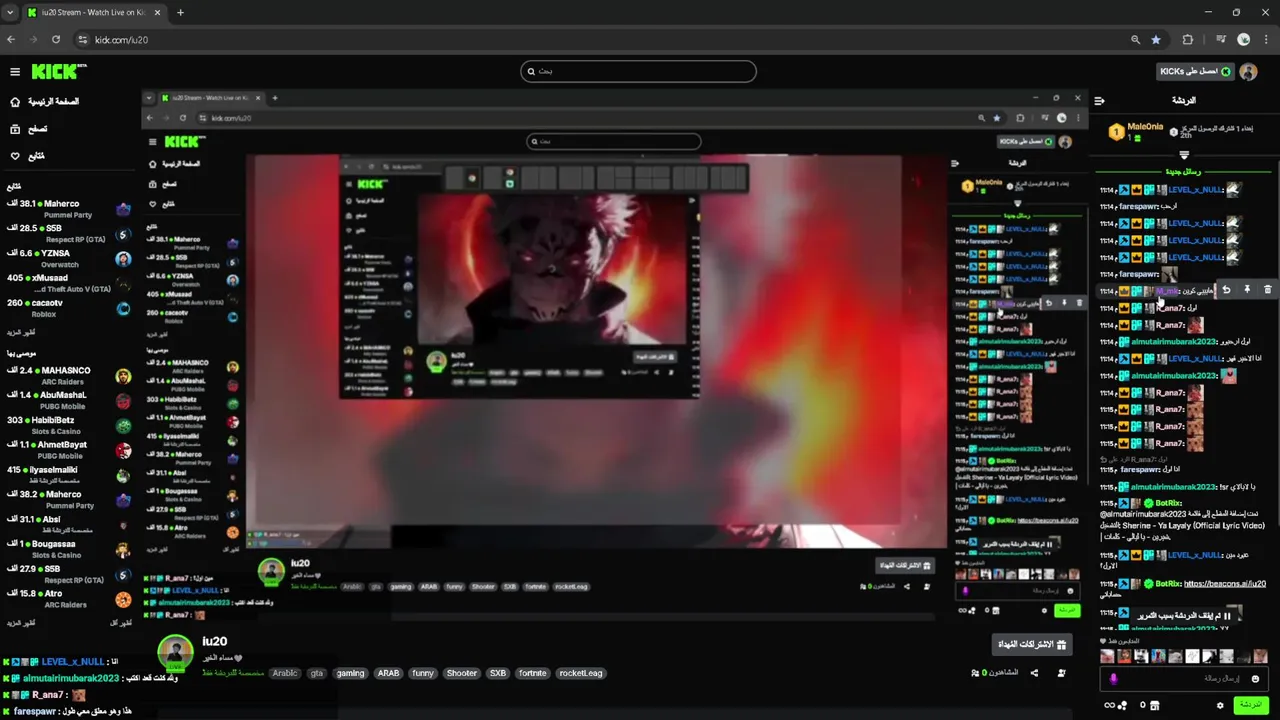
Task: Click the zoom magnifier icon in address bar
Action: [1135, 39]
